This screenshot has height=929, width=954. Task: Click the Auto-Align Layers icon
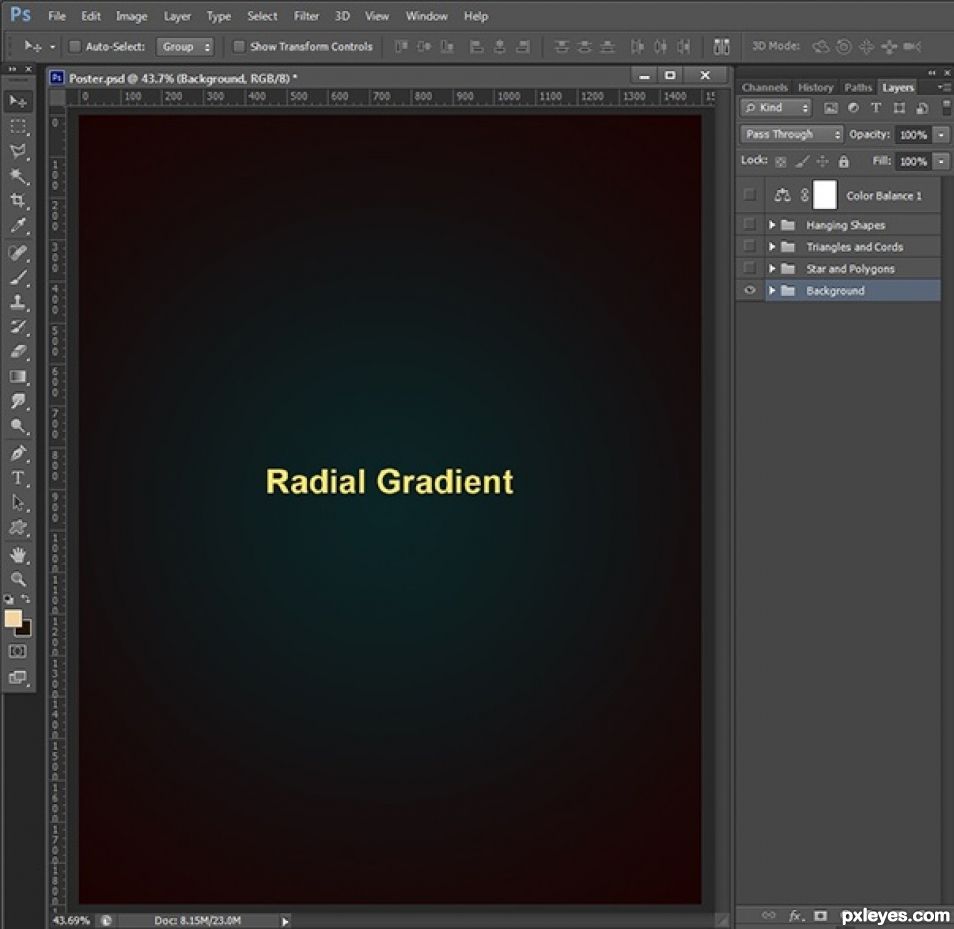(x=722, y=46)
